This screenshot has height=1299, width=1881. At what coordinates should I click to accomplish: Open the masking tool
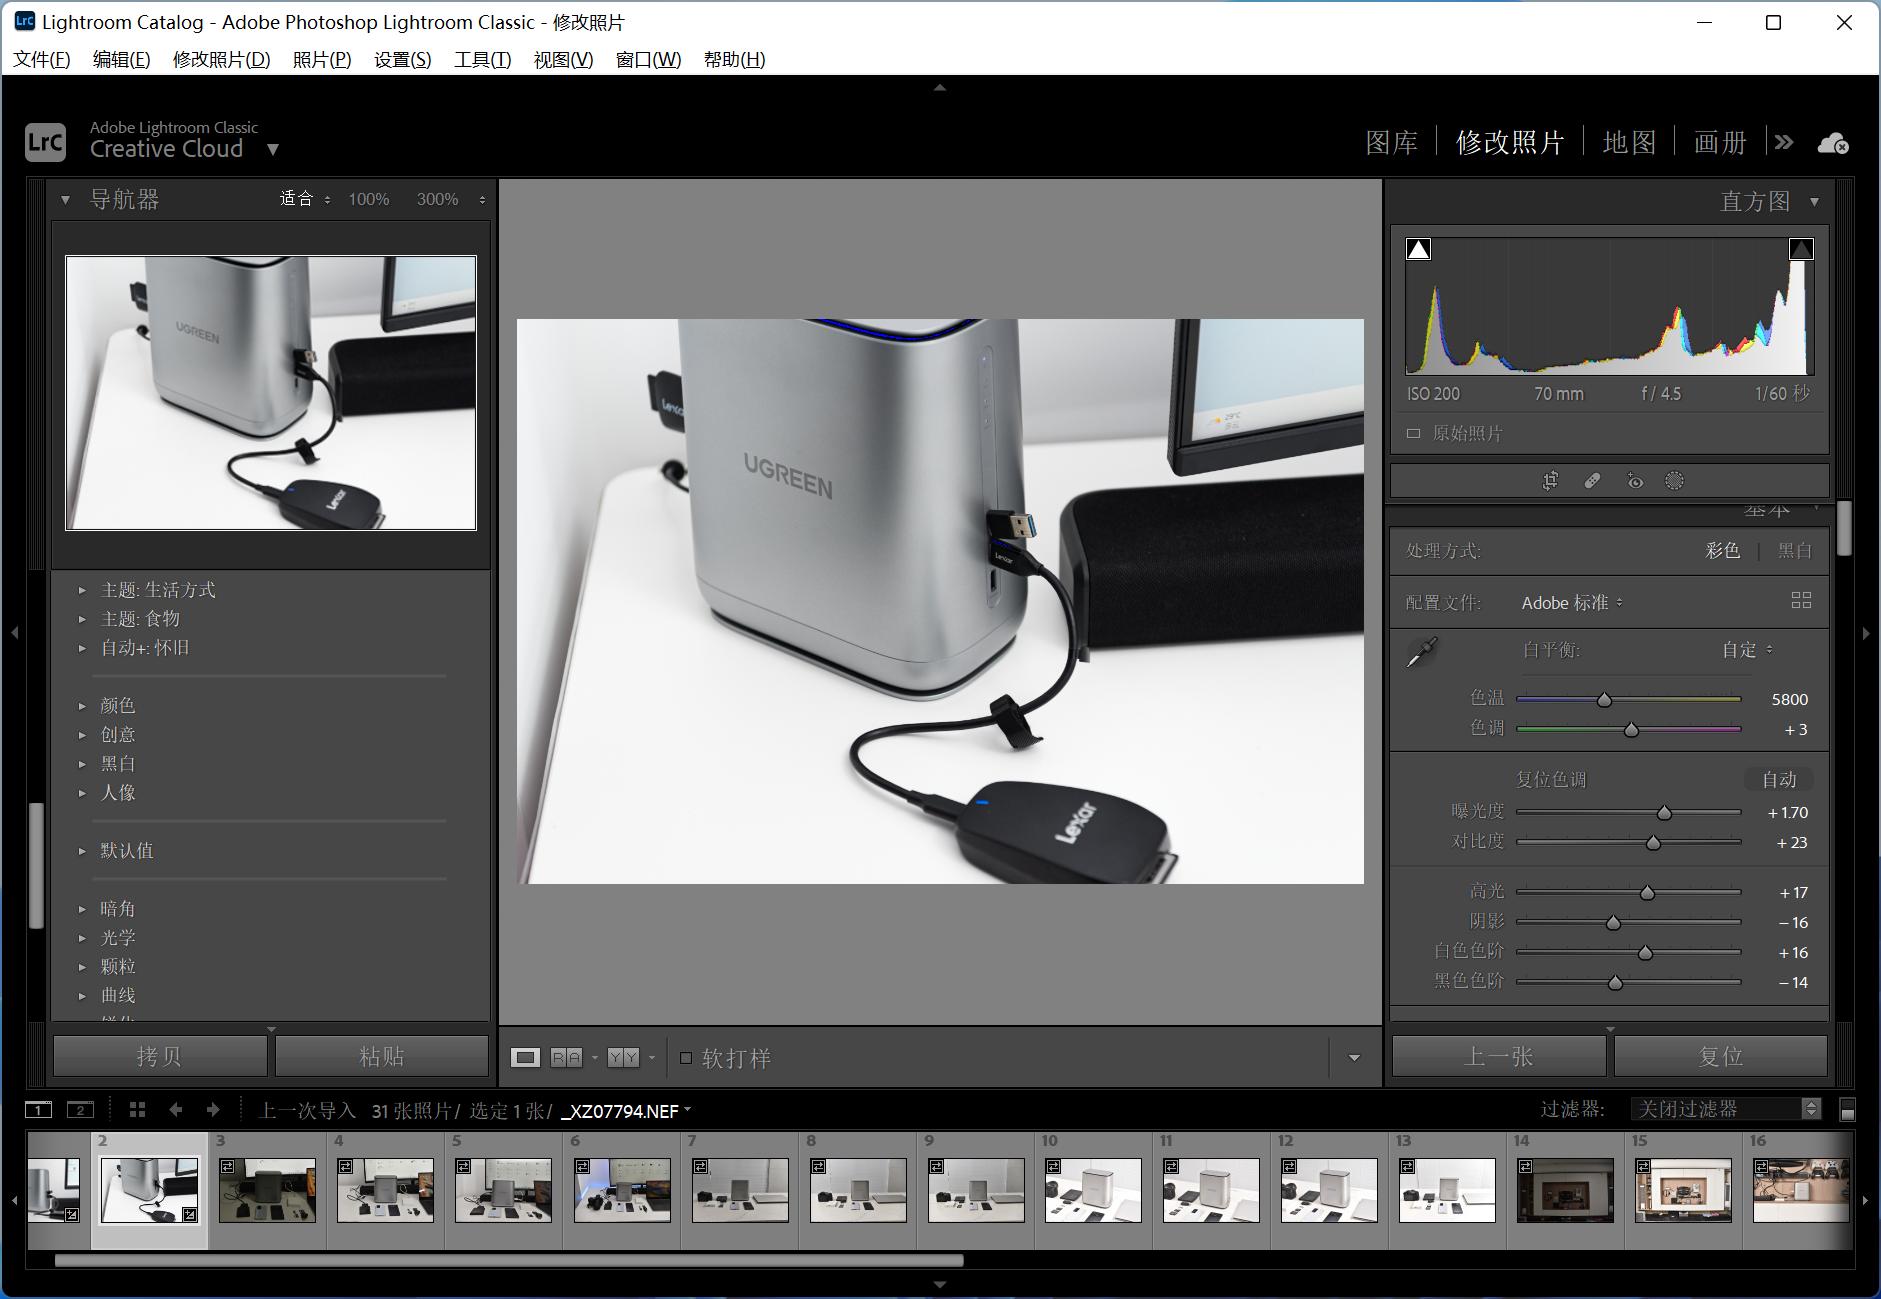1674,481
